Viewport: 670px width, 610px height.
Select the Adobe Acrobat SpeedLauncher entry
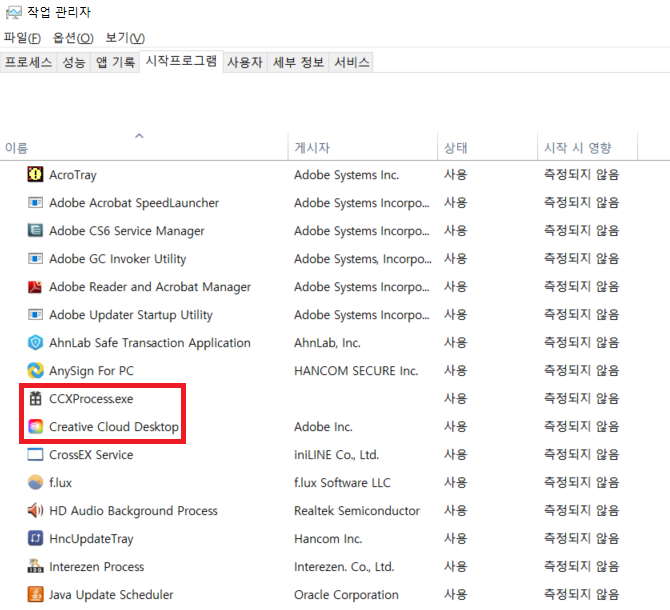(x=134, y=202)
